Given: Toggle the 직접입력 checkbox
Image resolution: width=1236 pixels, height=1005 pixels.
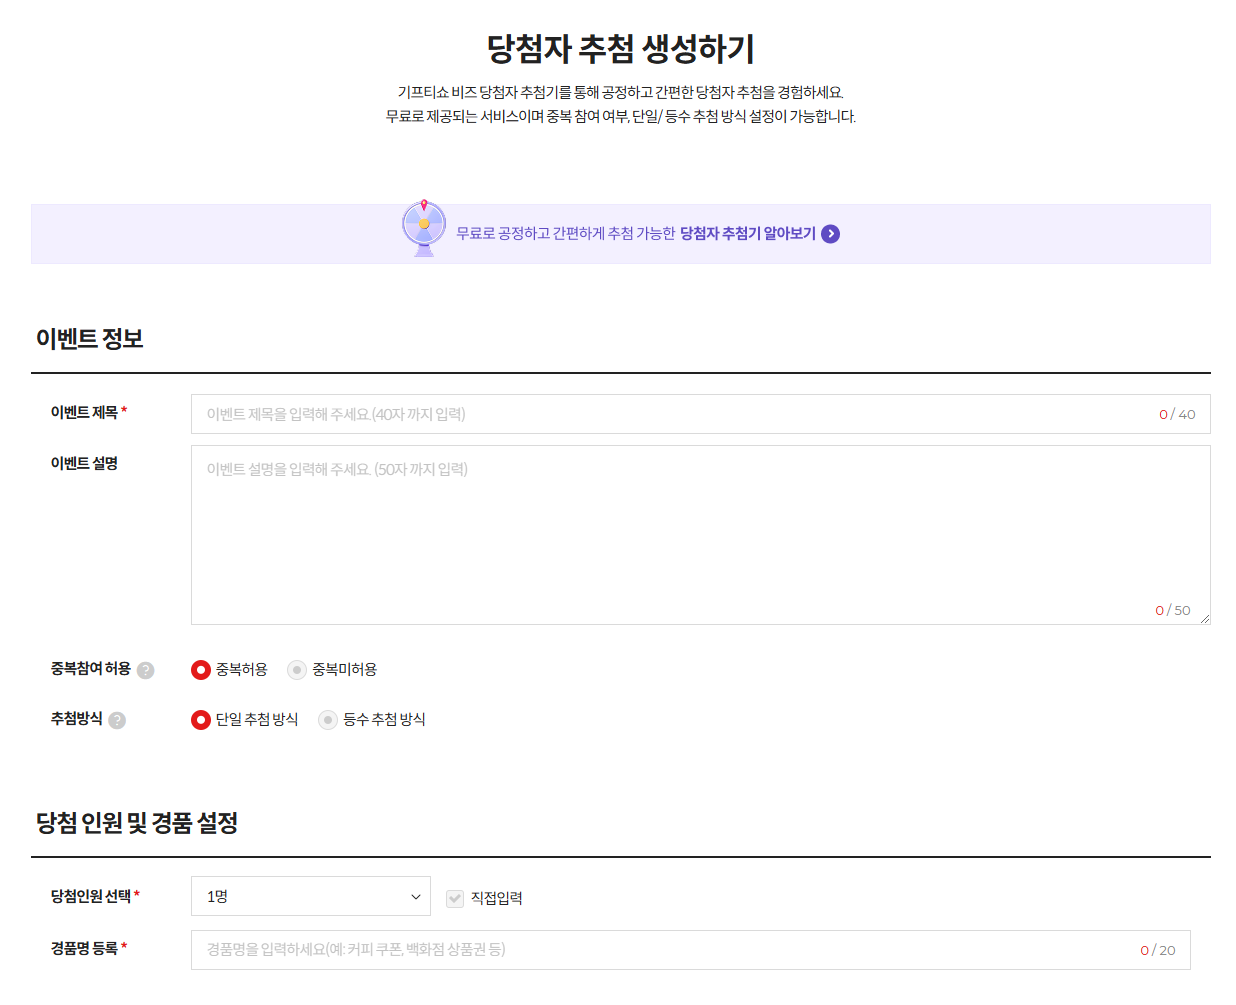Looking at the screenshot, I should point(455,898).
